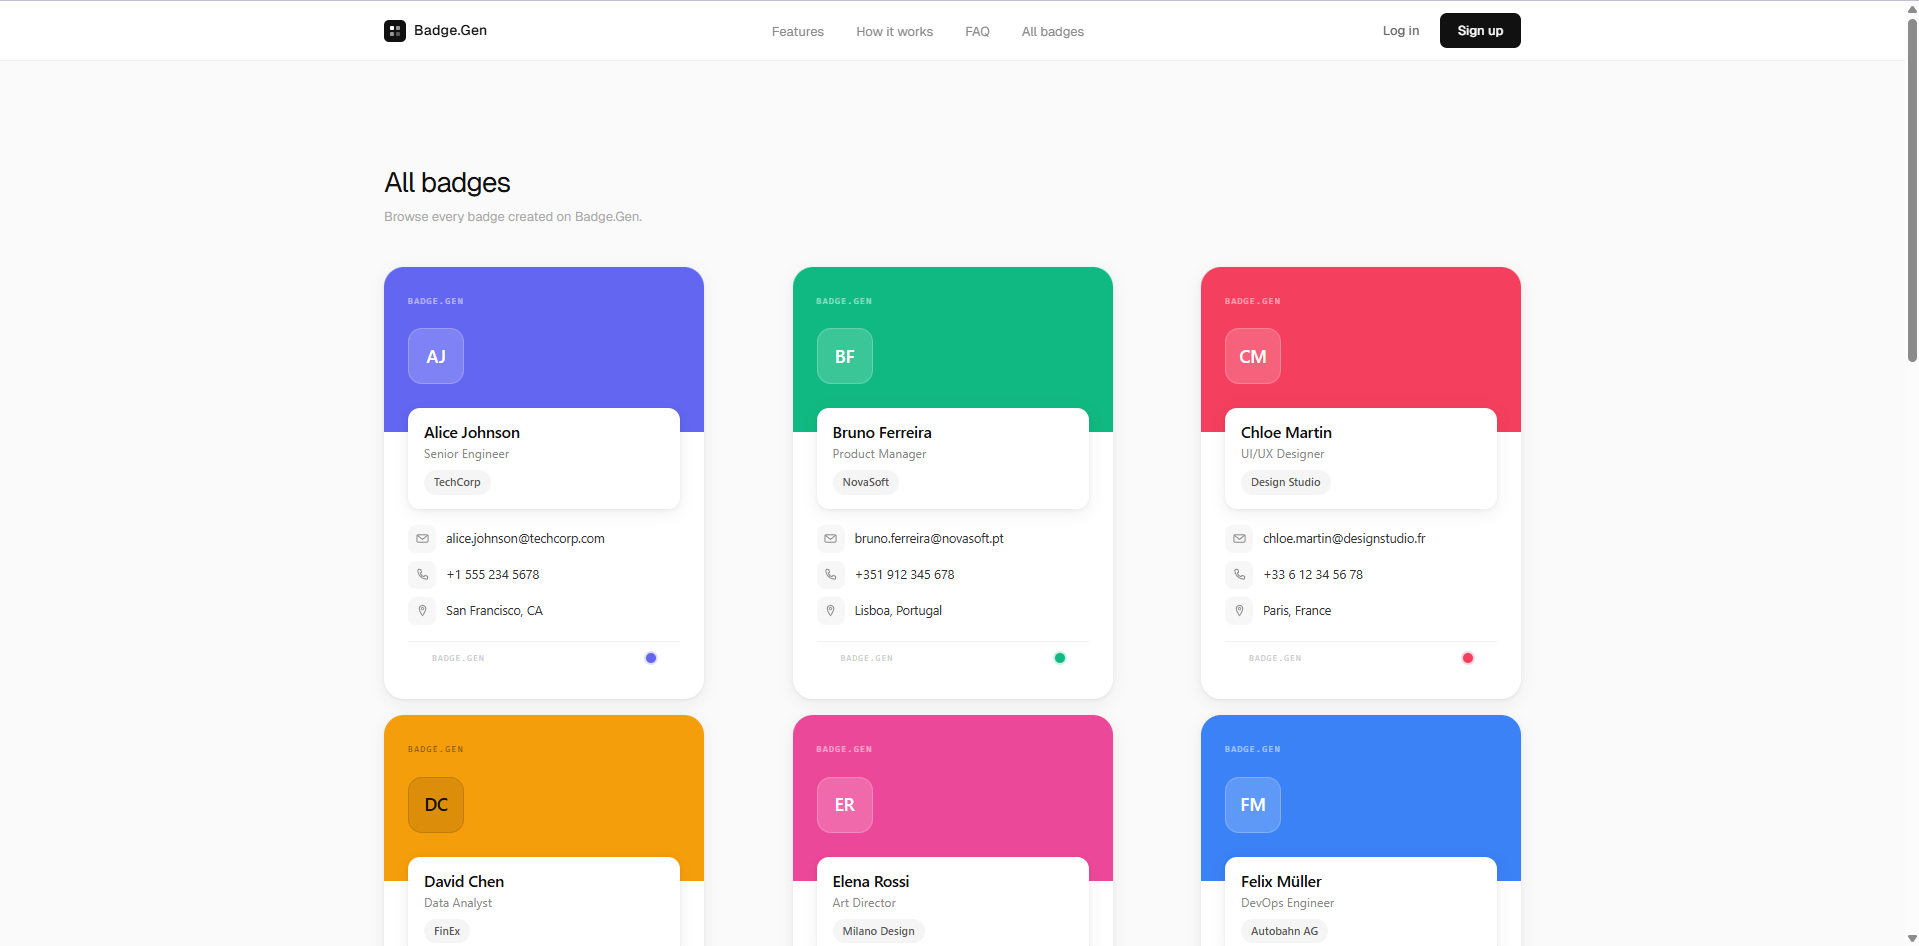Image resolution: width=1919 pixels, height=946 pixels.
Task: Click the Log in link
Action: (x=1401, y=31)
